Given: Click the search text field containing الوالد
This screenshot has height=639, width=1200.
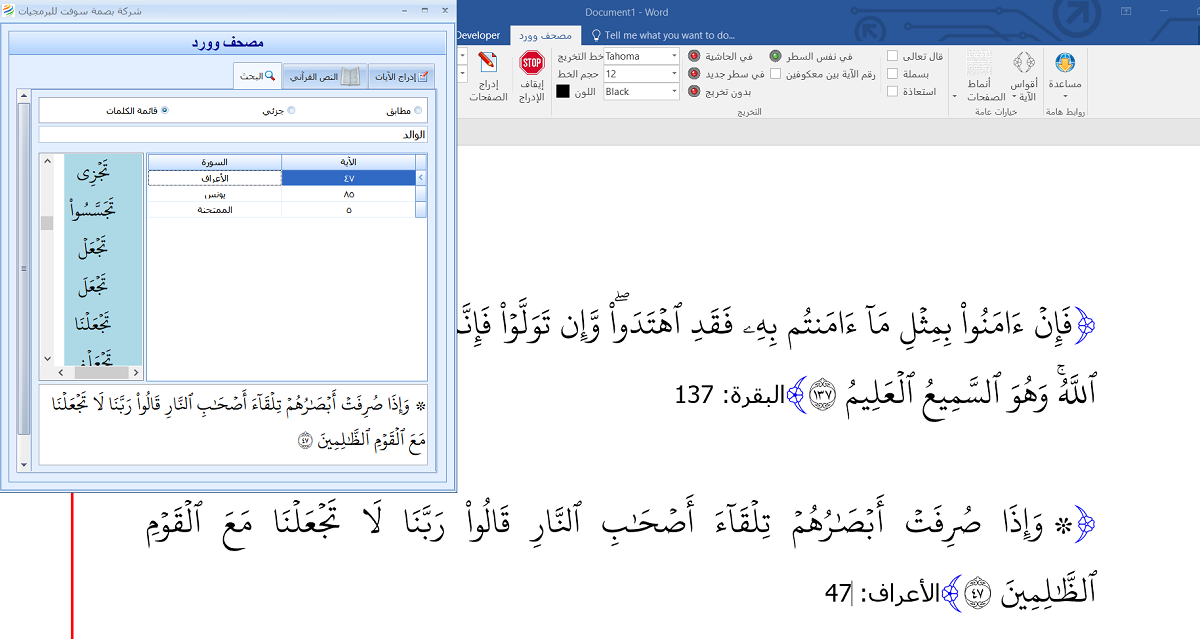Looking at the screenshot, I should (x=232, y=134).
